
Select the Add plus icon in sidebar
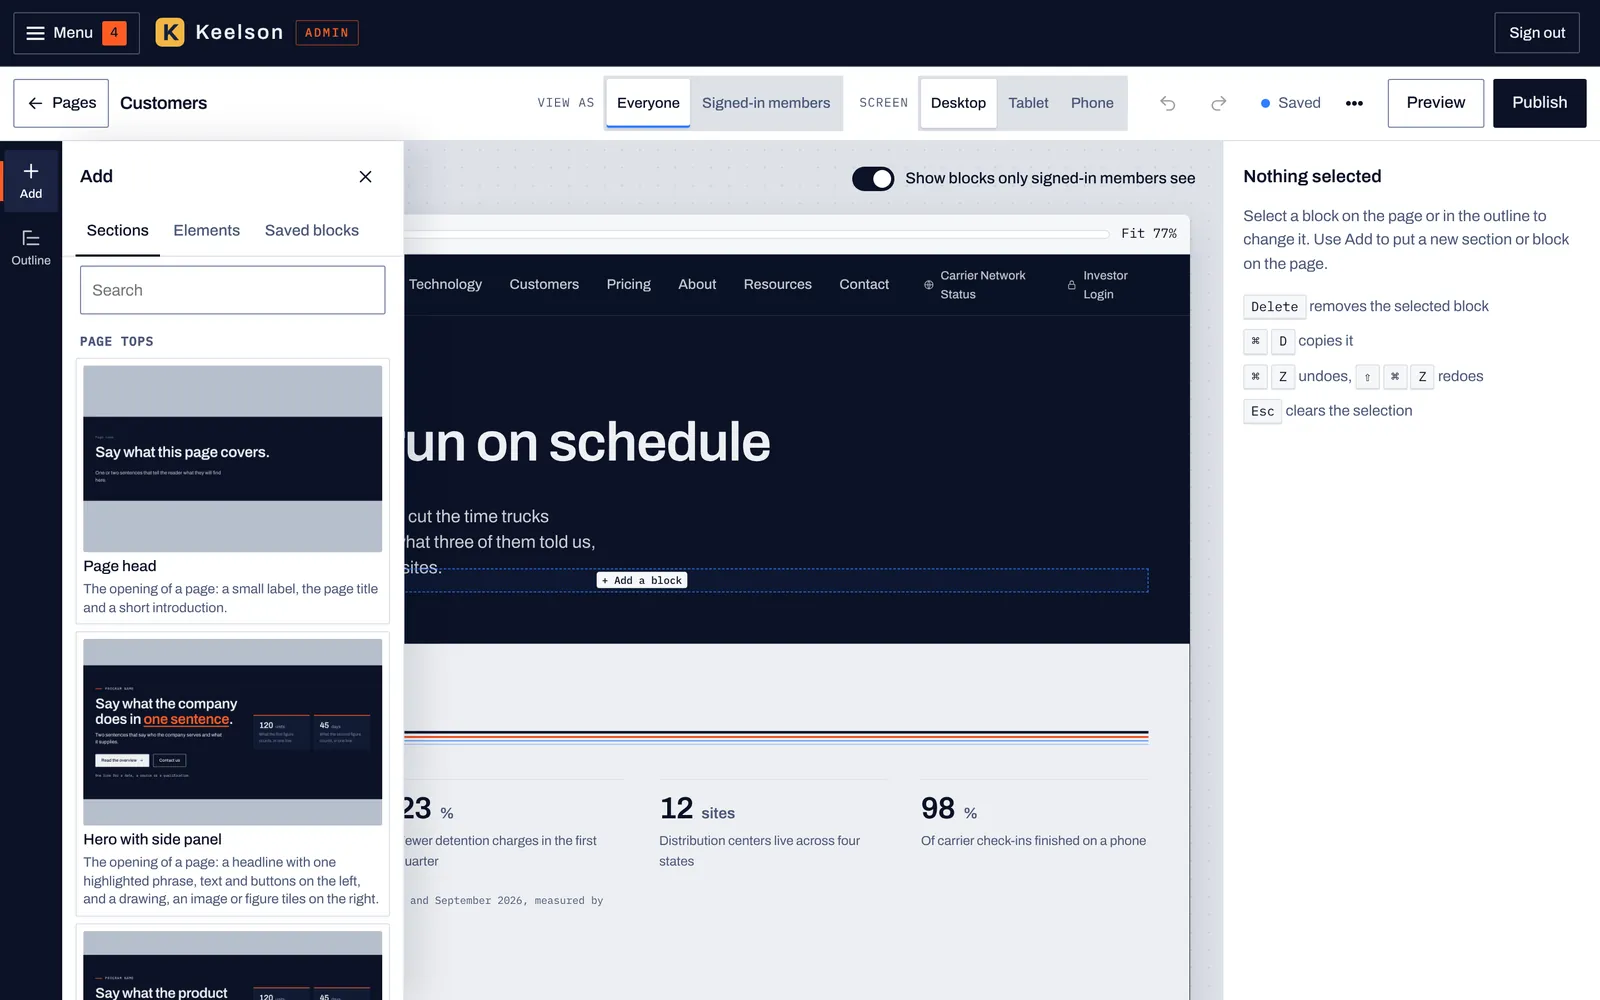[31, 181]
